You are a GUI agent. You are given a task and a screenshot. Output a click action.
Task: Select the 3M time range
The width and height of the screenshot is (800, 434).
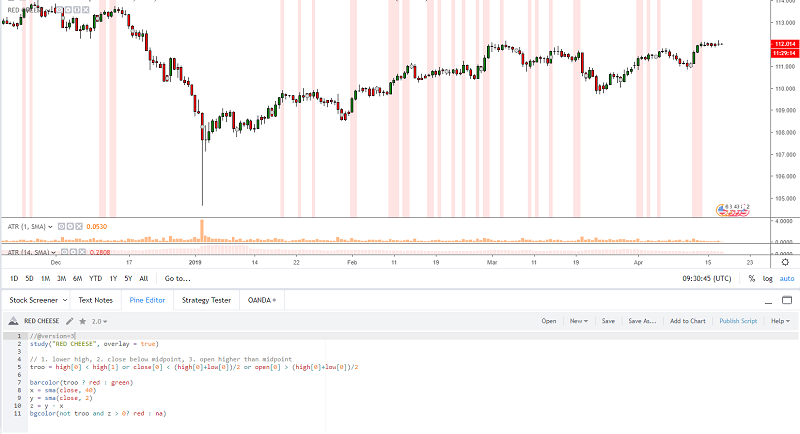pyautogui.click(x=61, y=278)
